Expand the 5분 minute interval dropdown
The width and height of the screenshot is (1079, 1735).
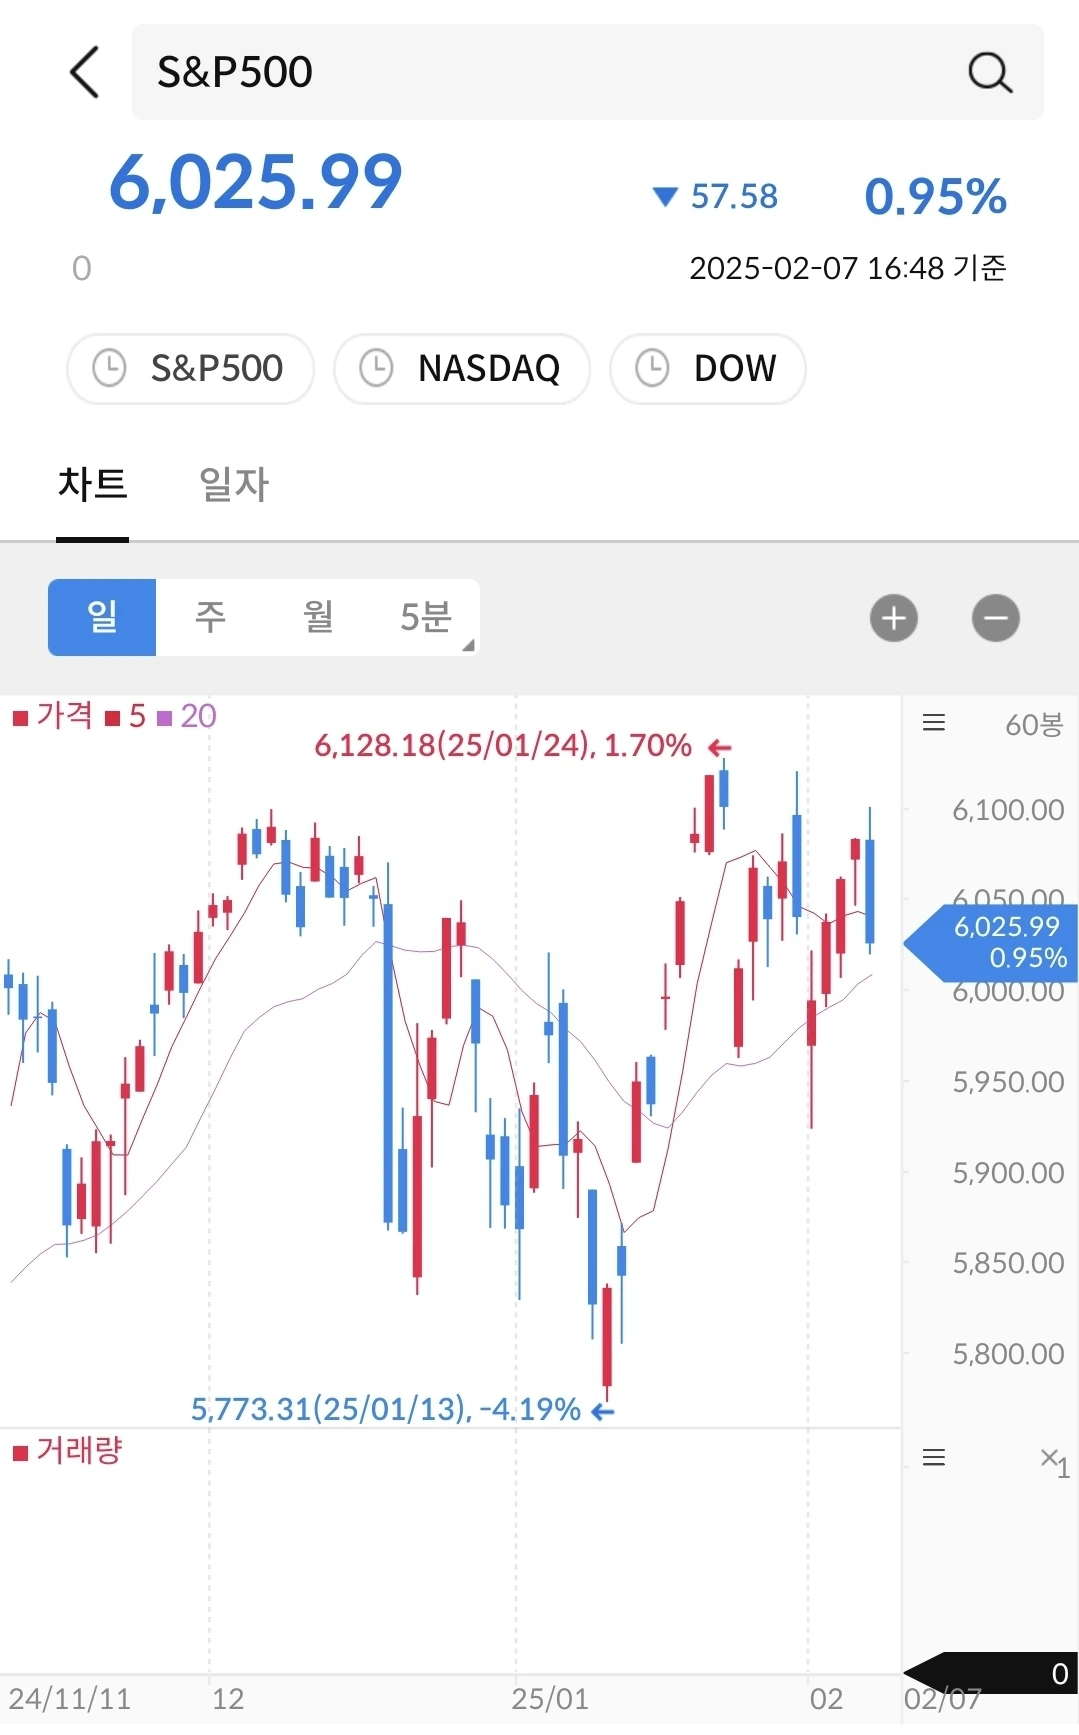tap(430, 617)
